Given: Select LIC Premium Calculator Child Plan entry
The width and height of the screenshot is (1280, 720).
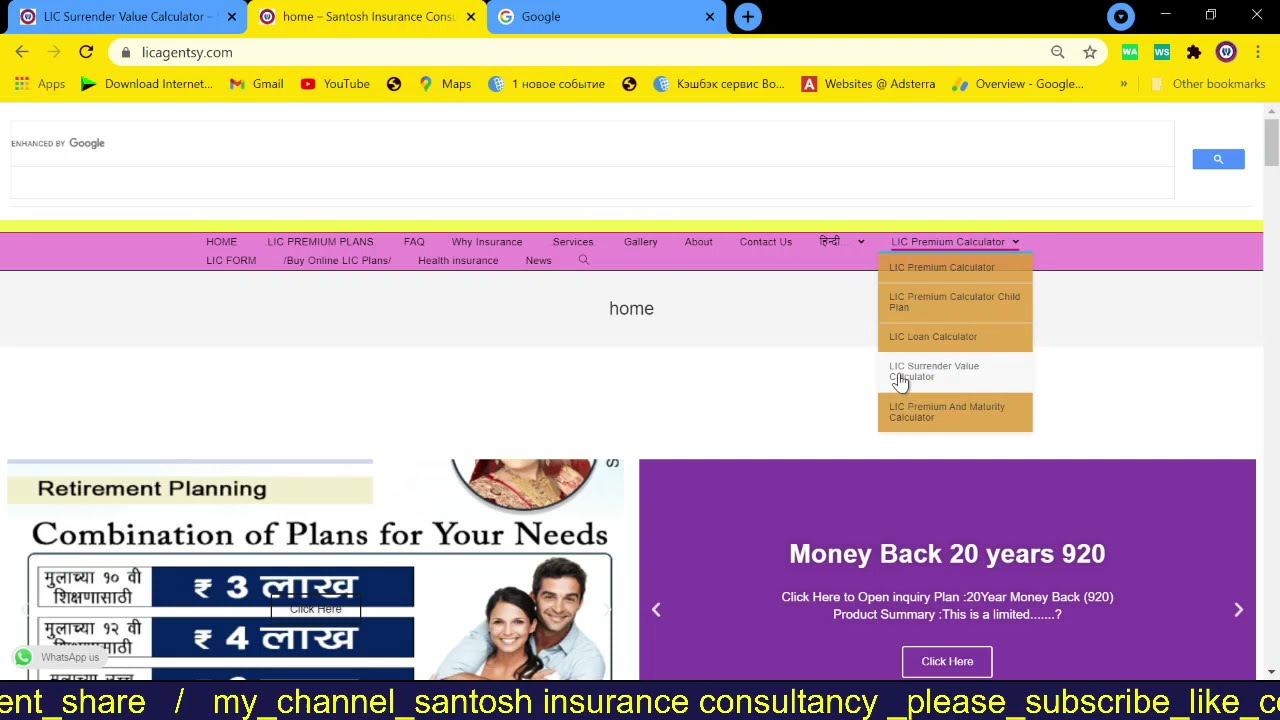Looking at the screenshot, I should tap(955, 302).
